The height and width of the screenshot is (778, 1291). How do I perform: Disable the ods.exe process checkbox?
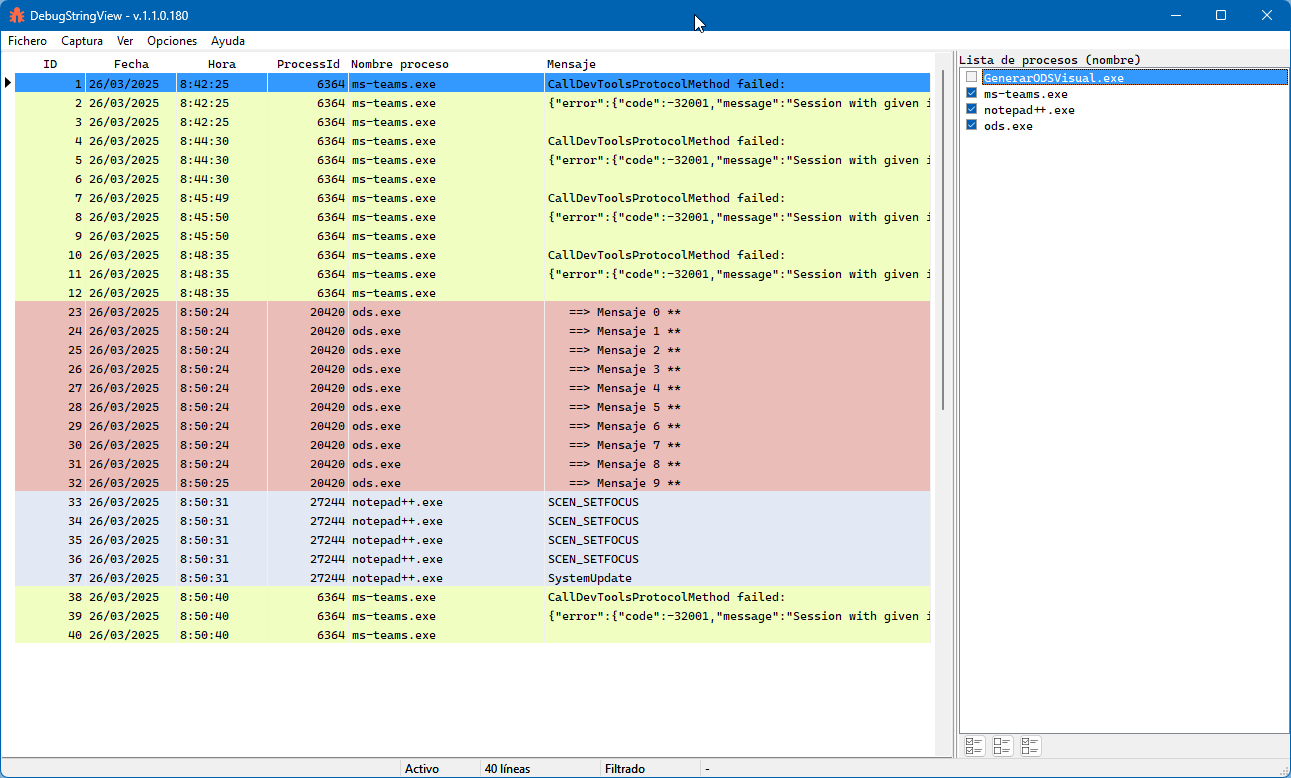972,126
